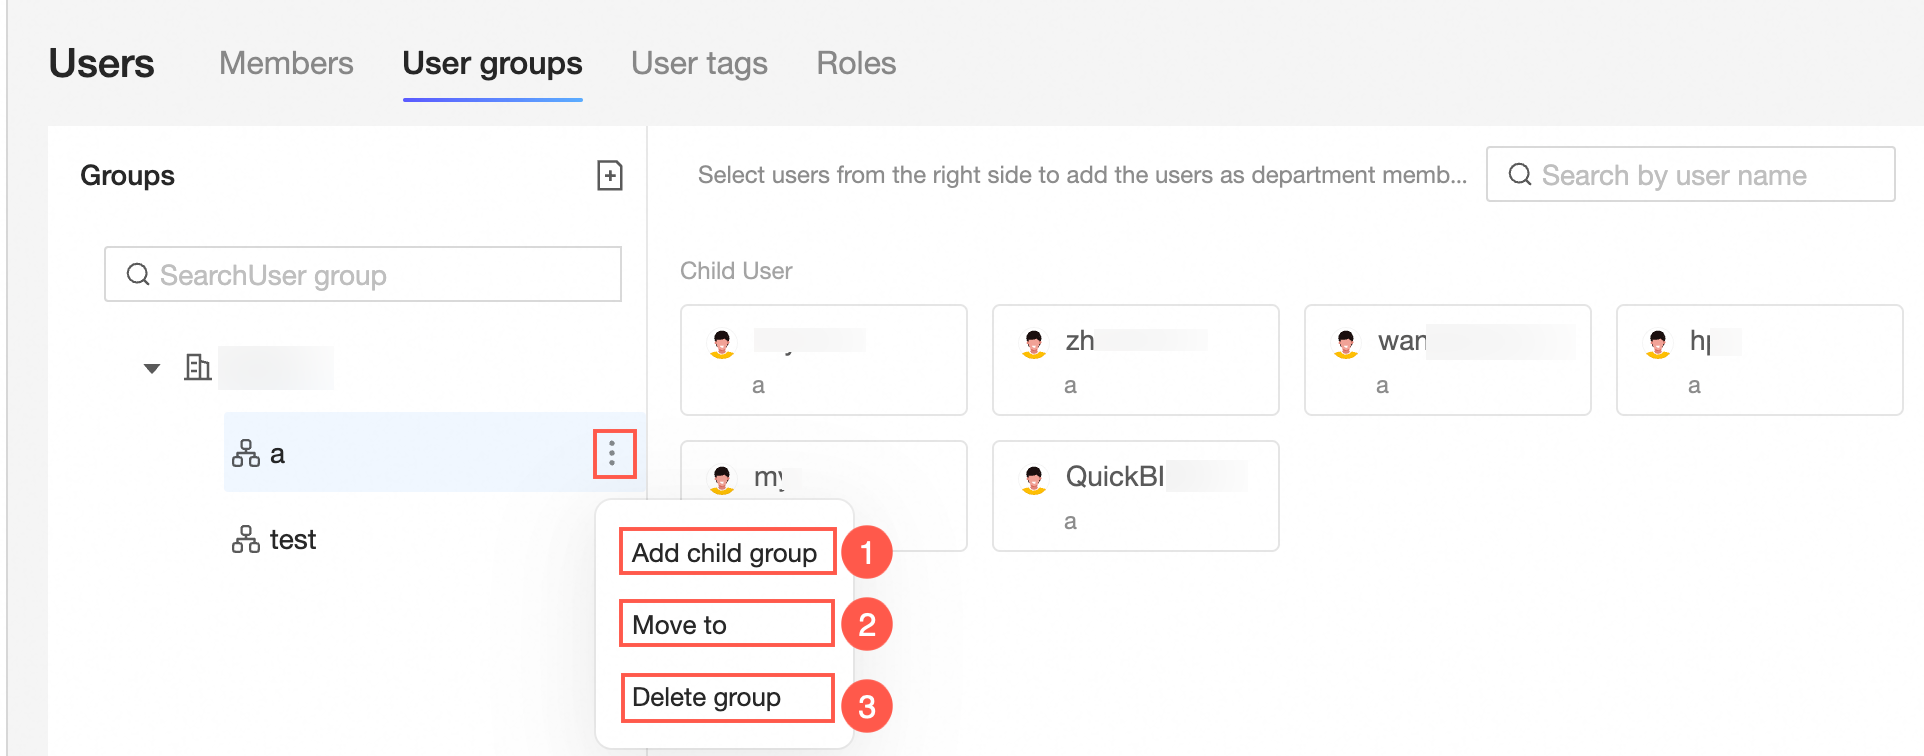The width and height of the screenshot is (1924, 756).
Task: Switch to the Members tab
Action: [x=286, y=64]
